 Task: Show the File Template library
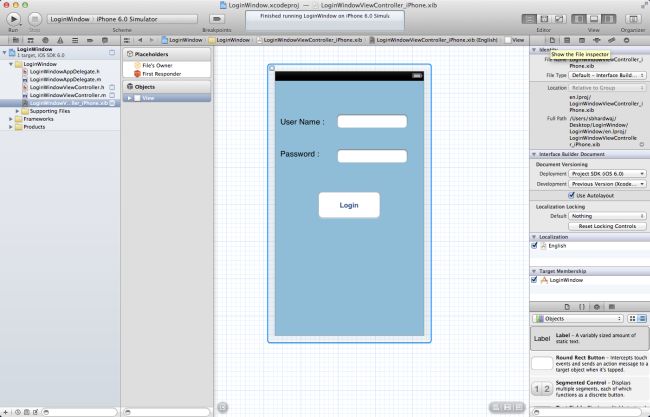567,307
